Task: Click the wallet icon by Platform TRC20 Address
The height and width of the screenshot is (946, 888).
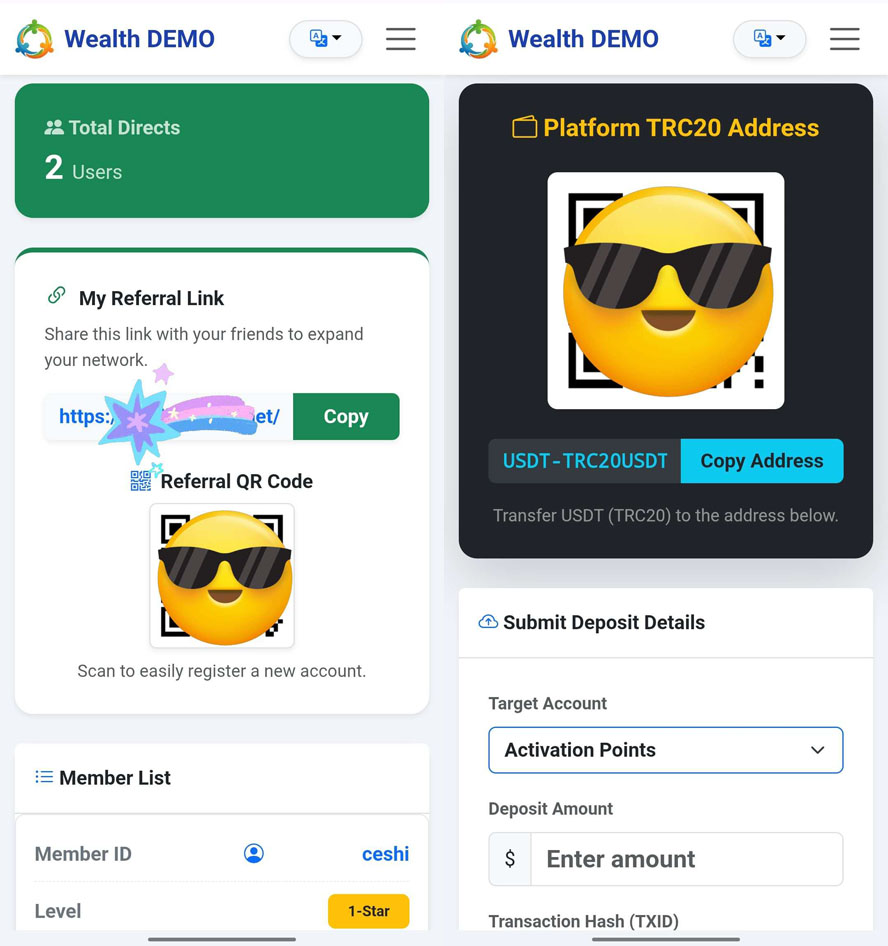Action: pyautogui.click(x=524, y=127)
